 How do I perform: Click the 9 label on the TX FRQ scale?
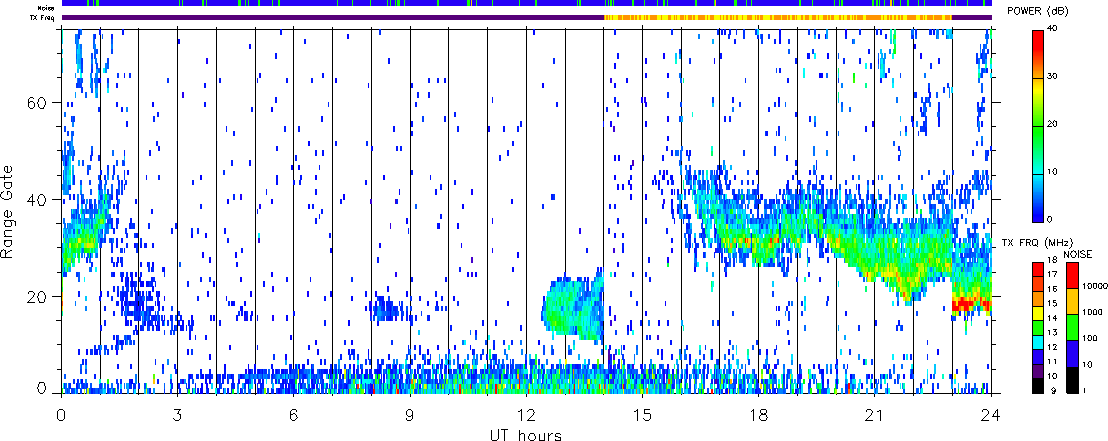1054,391
